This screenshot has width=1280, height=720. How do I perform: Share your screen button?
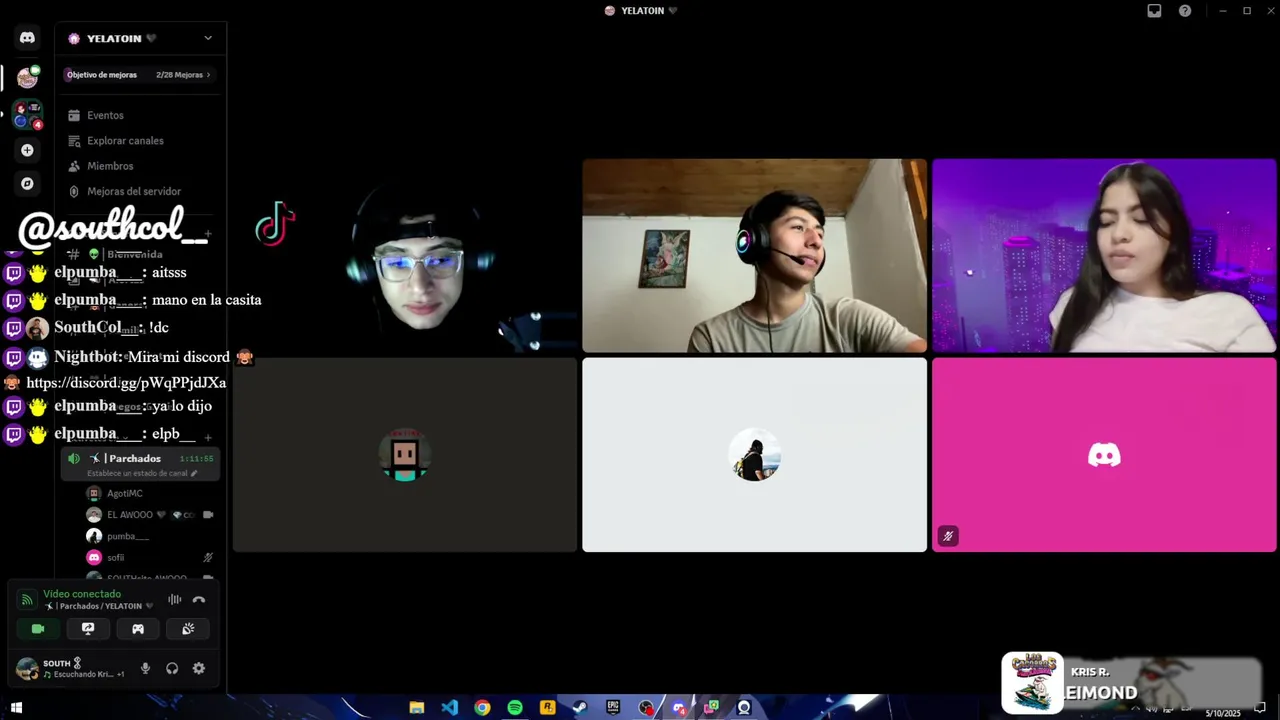point(88,629)
